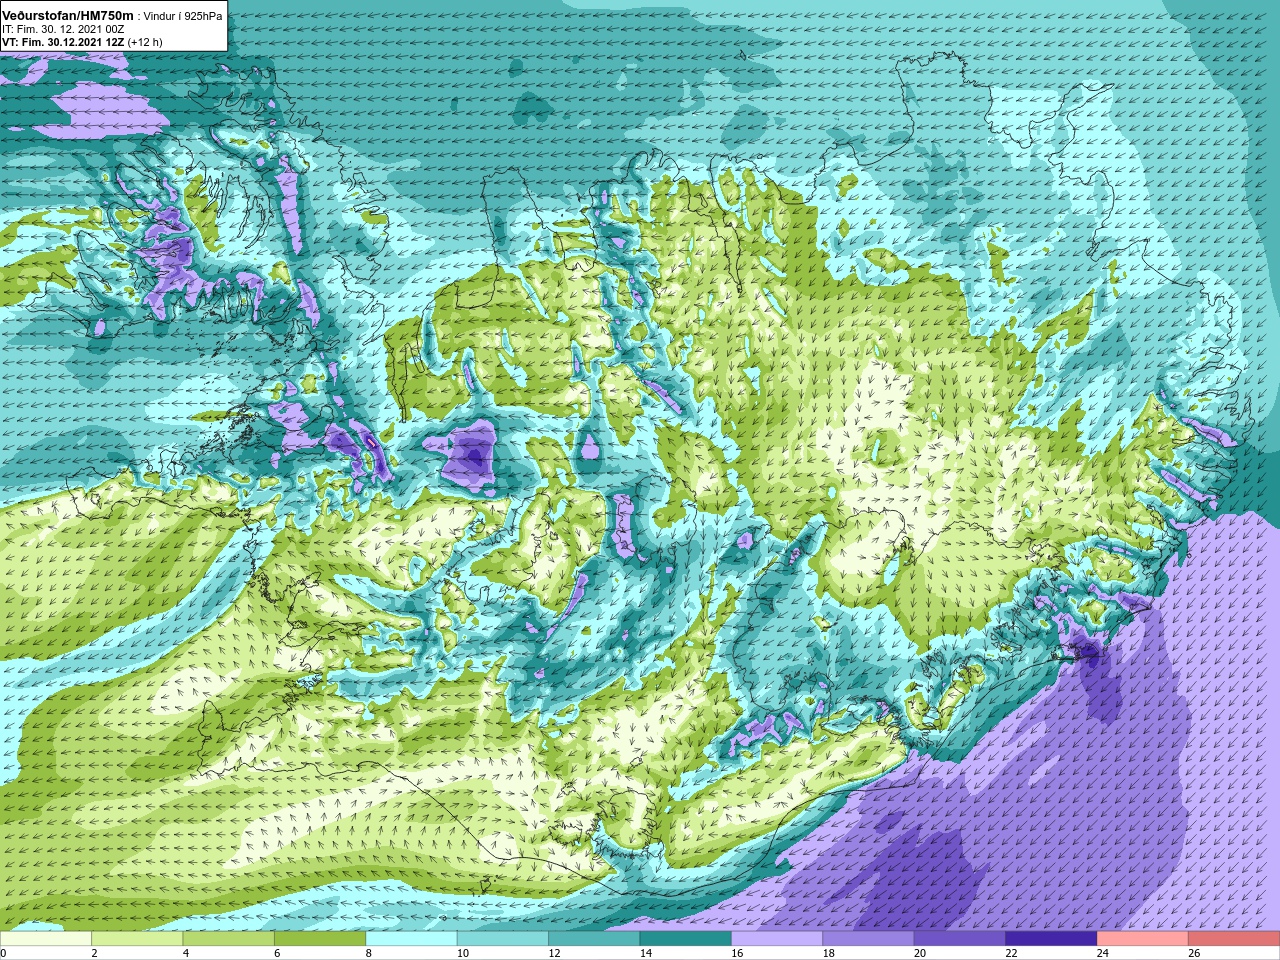Screen dimensions: 1280x960
Task: Click the 'IT: Fim. 30. 12. 2021 00Z' line
Action: pyautogui.click(x=64, y=30)
